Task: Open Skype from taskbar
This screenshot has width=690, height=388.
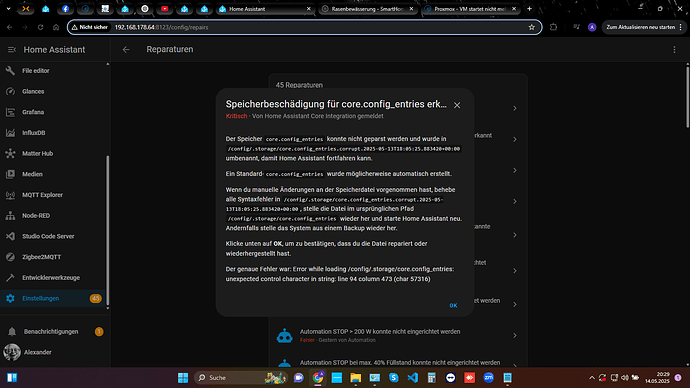Action: tap(393, 377)
